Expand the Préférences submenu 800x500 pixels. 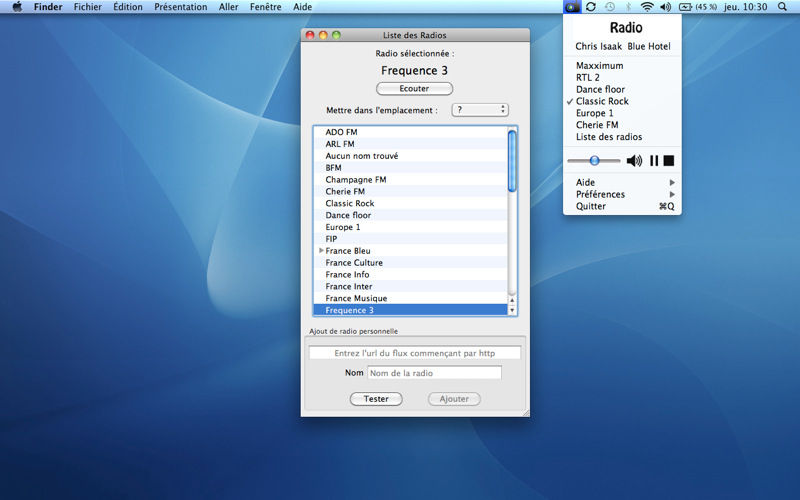click(x=622, y=194)
